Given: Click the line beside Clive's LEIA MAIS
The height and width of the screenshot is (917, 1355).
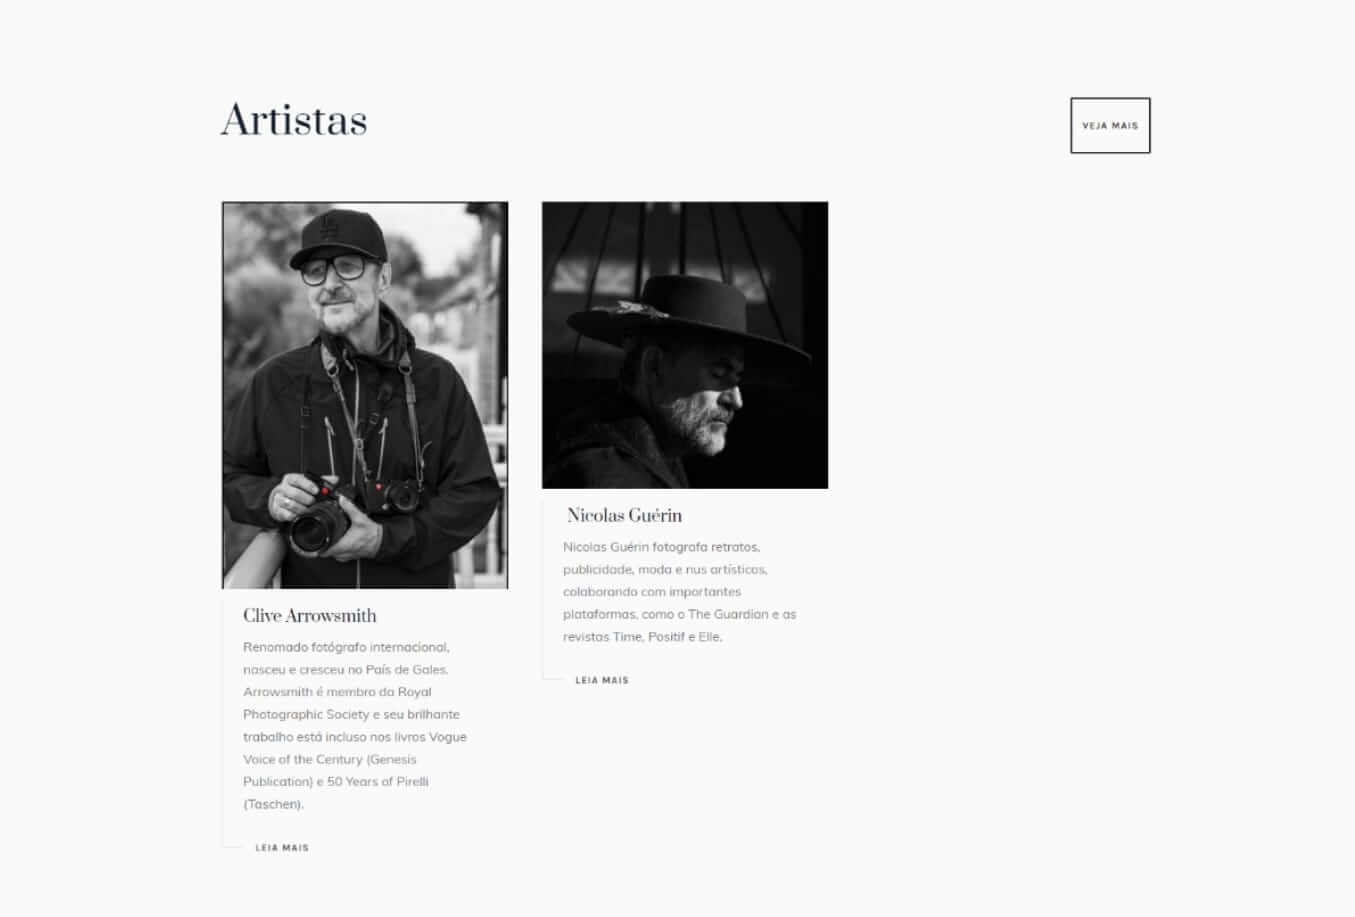Looking at the screenshot, I should click(232, 848).
